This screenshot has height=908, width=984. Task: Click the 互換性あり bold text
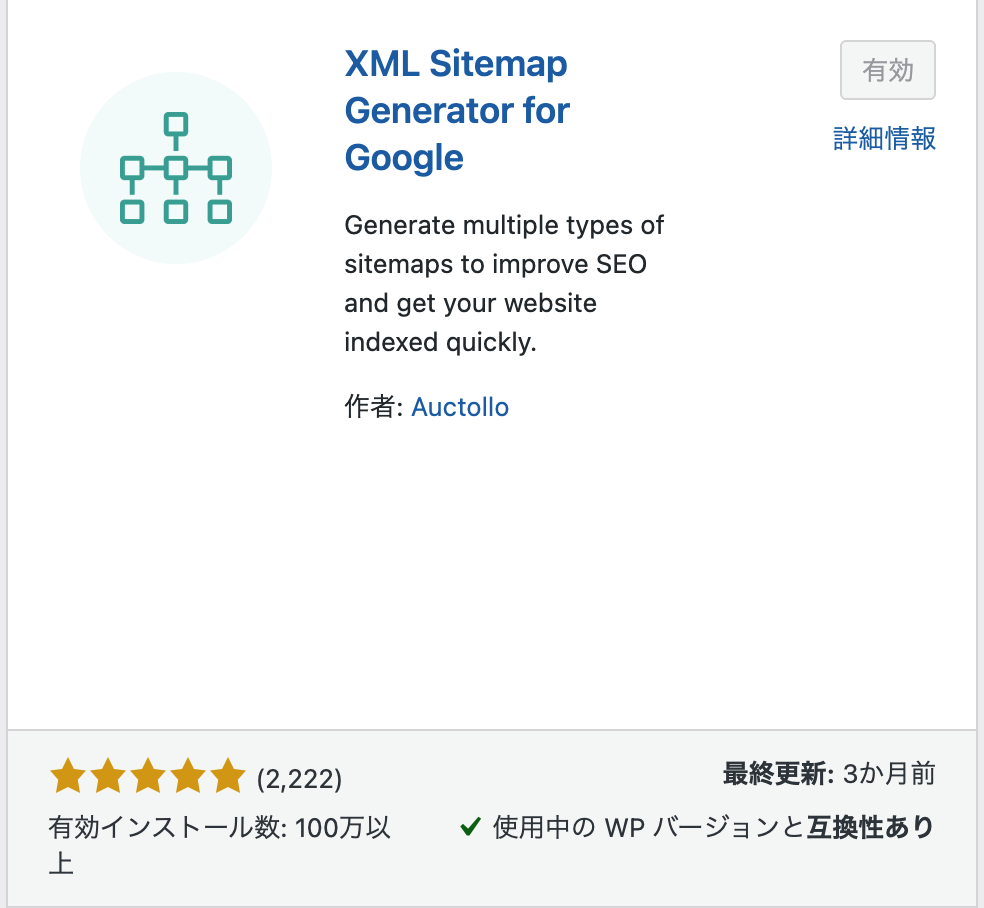click(x=871, y=827)
